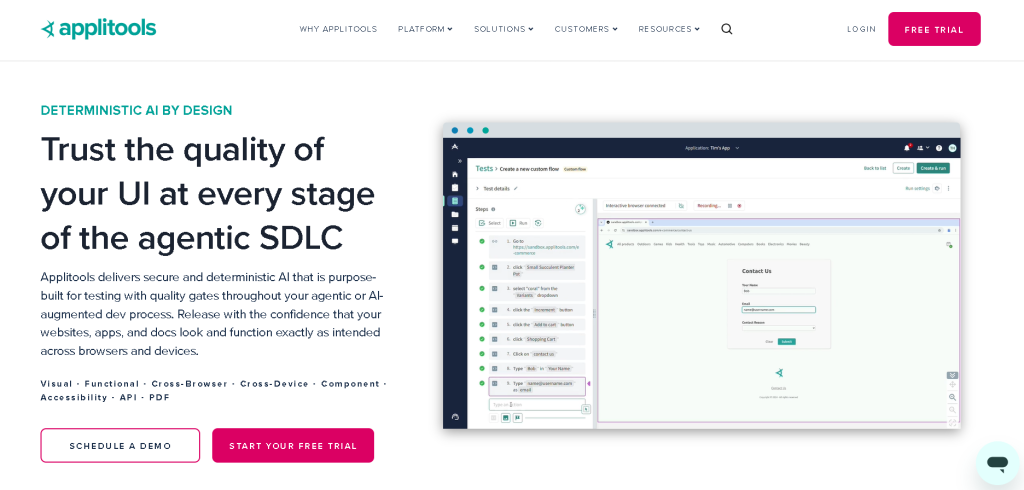This screenshot has height=490, width=1024.
Task: Click the Create button in the product screenshot
Action: point(903,168)
